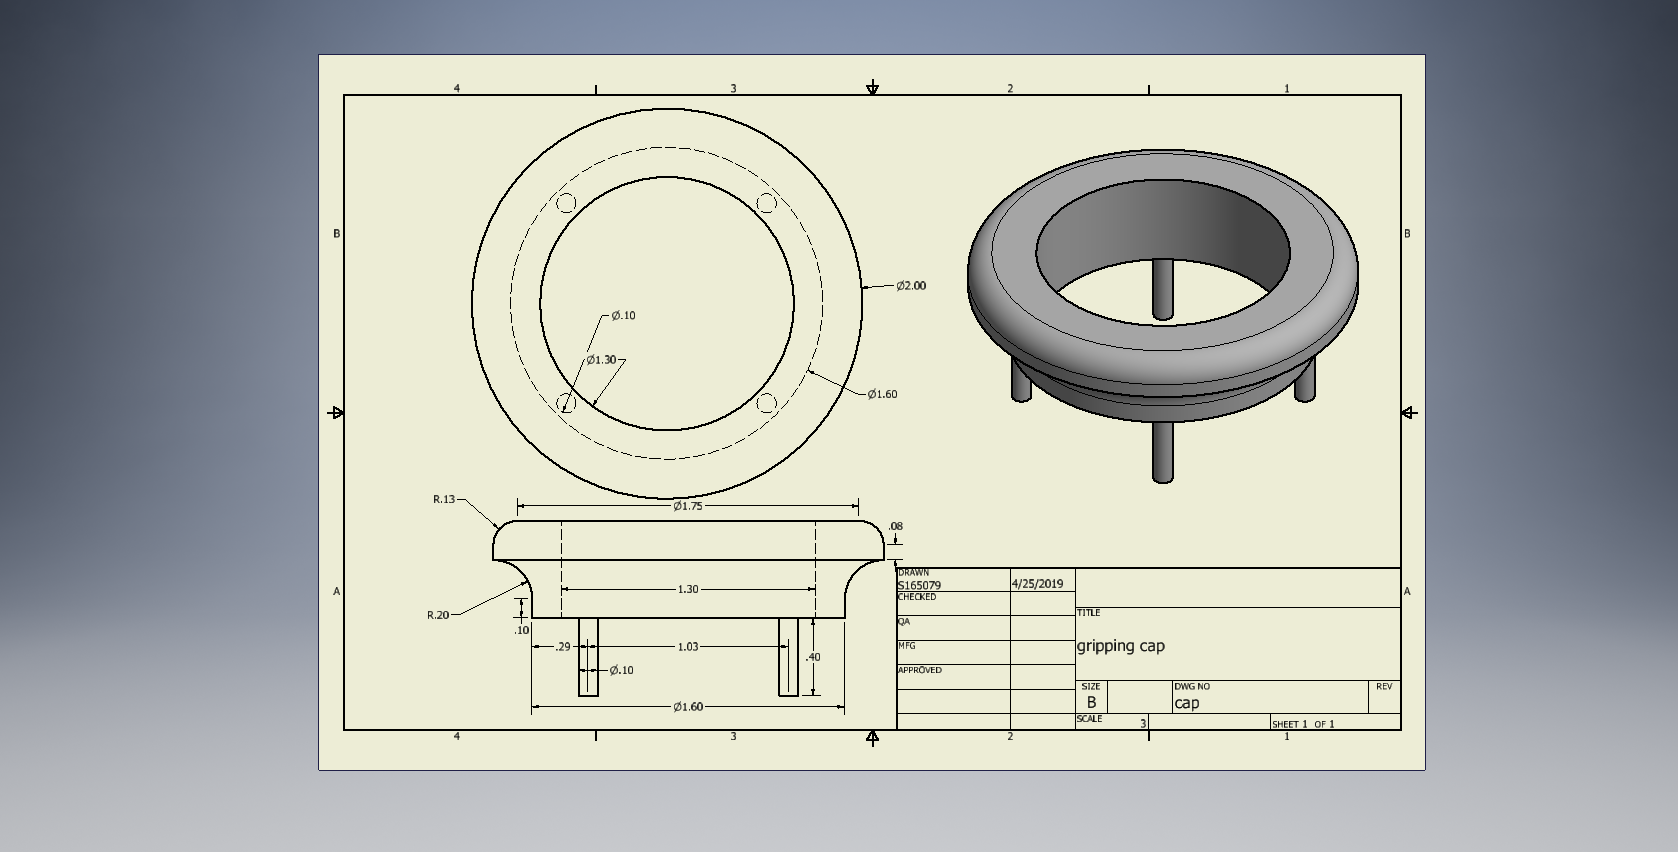
Task: Click the .29 offset dimension
Action: pyautogui.click(x=563, y=647)
